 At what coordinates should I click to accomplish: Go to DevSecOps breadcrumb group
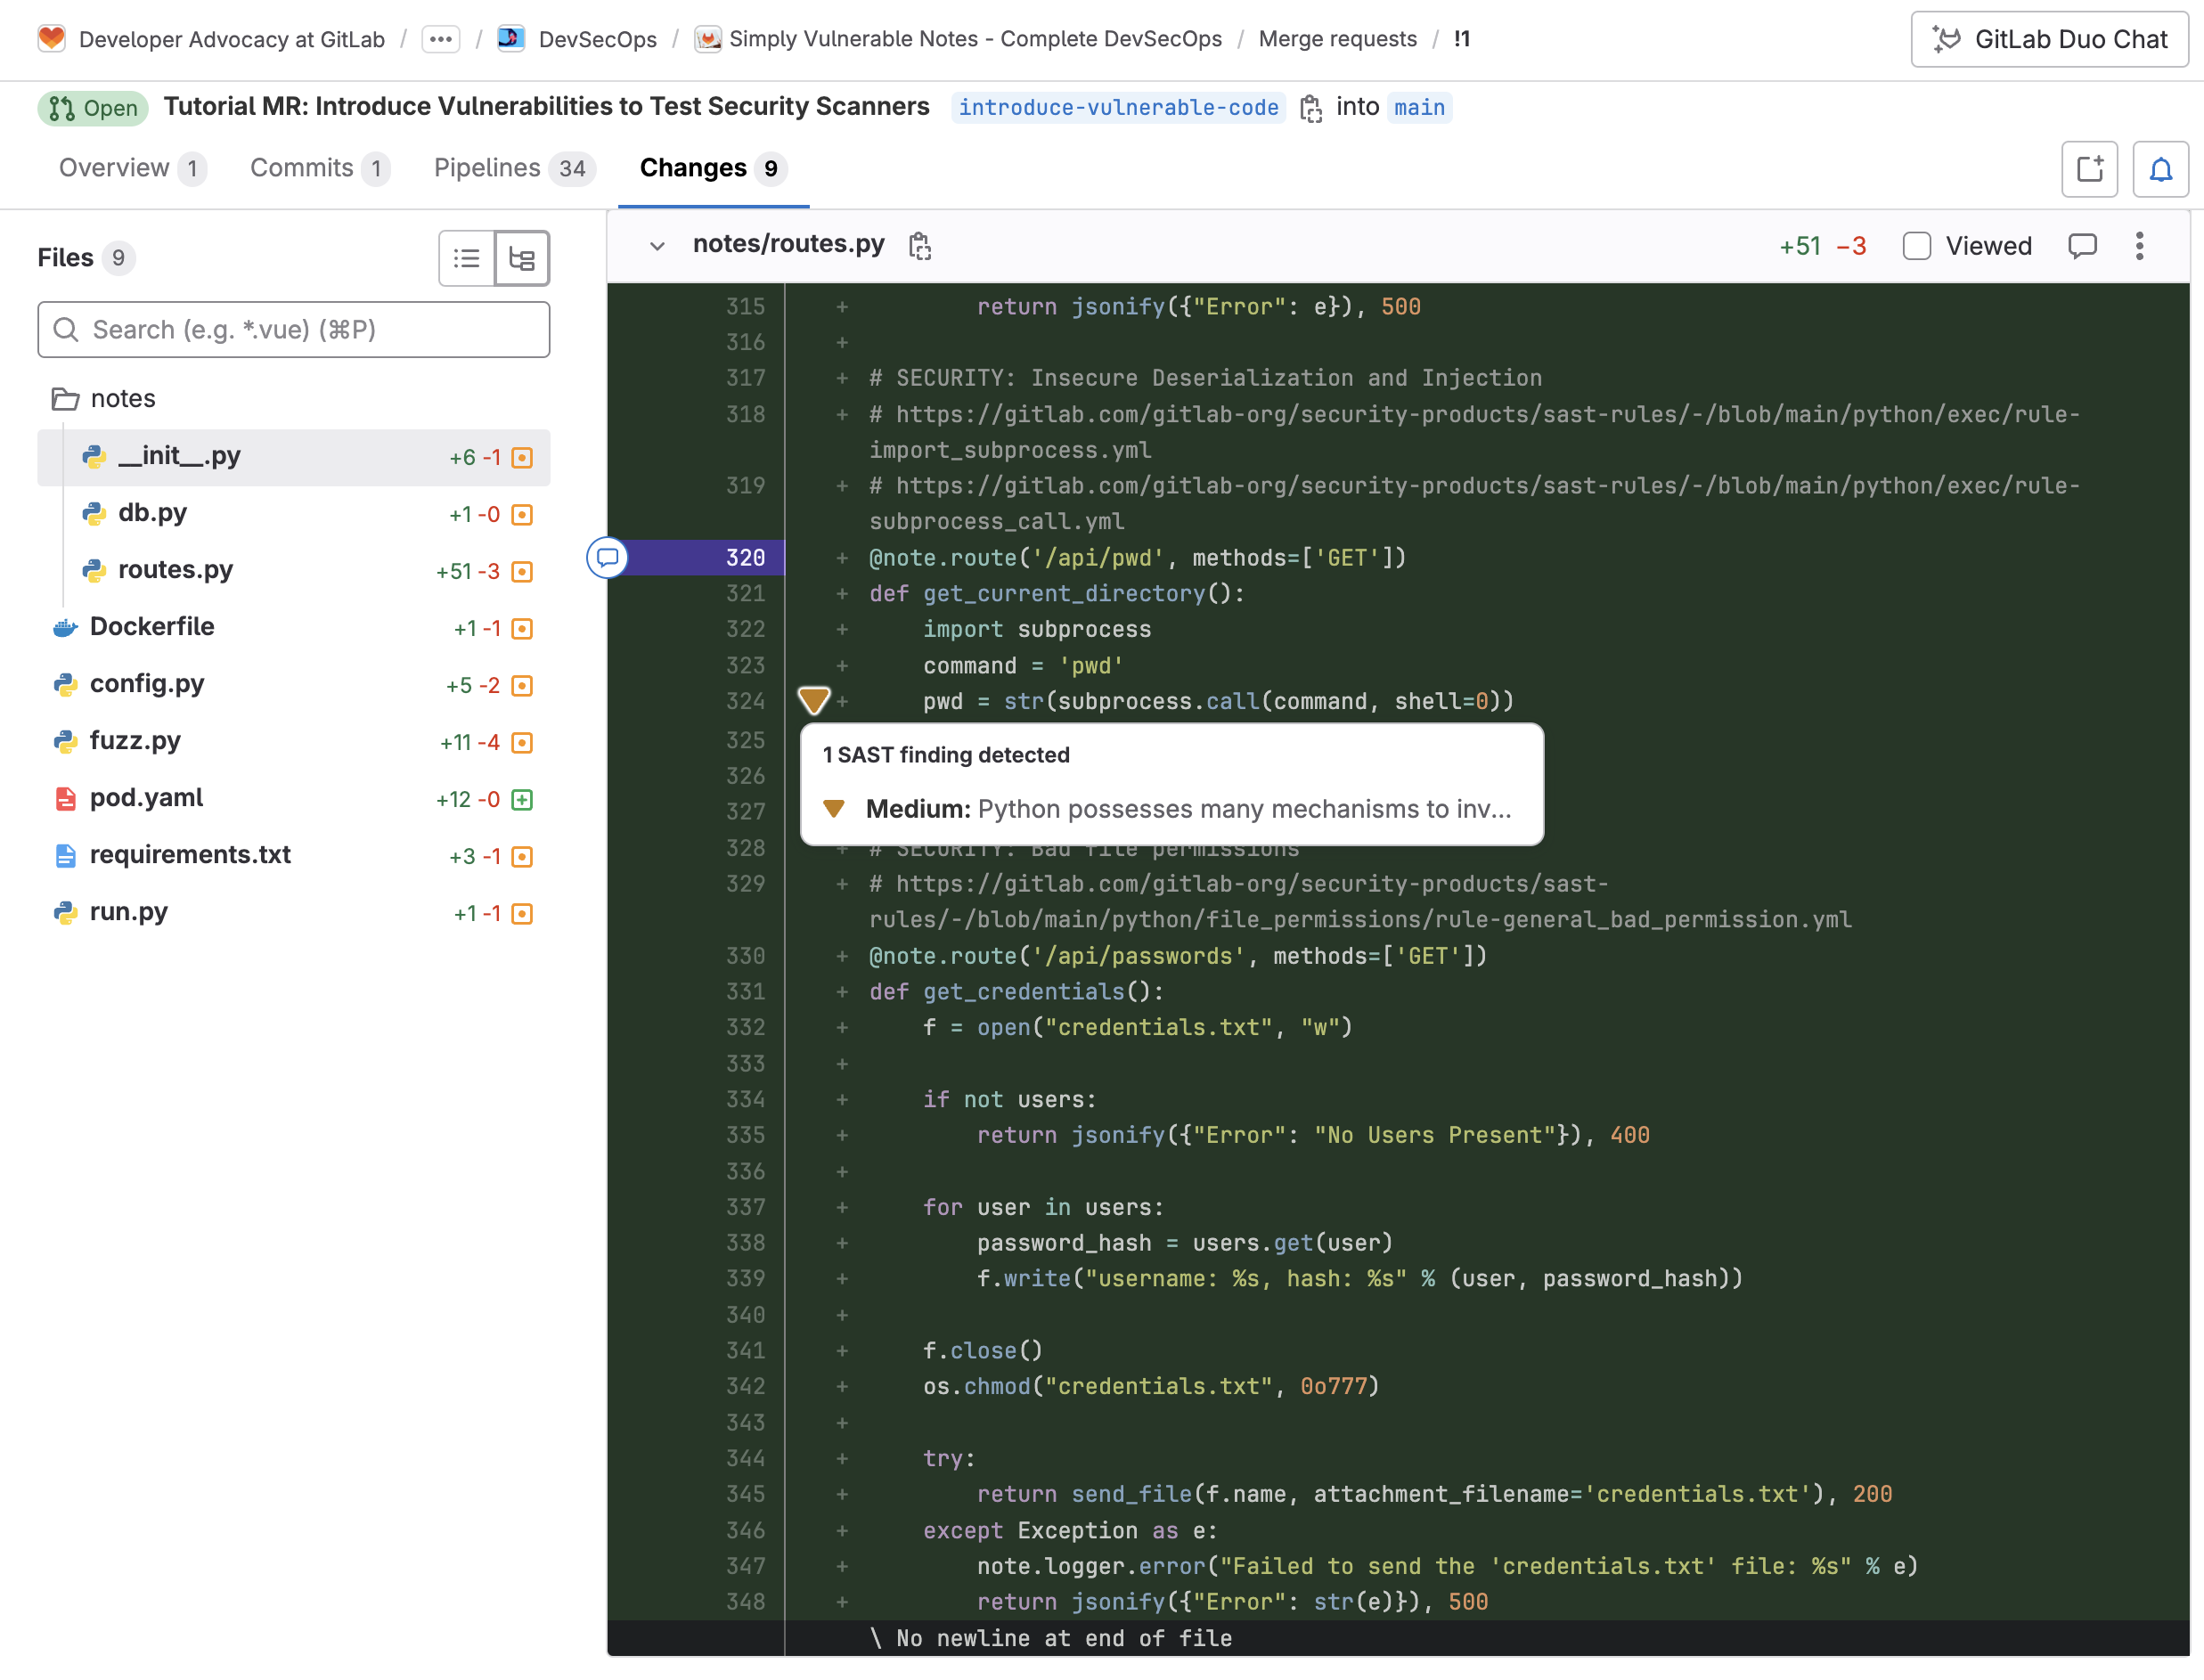(x=597, y=39)
